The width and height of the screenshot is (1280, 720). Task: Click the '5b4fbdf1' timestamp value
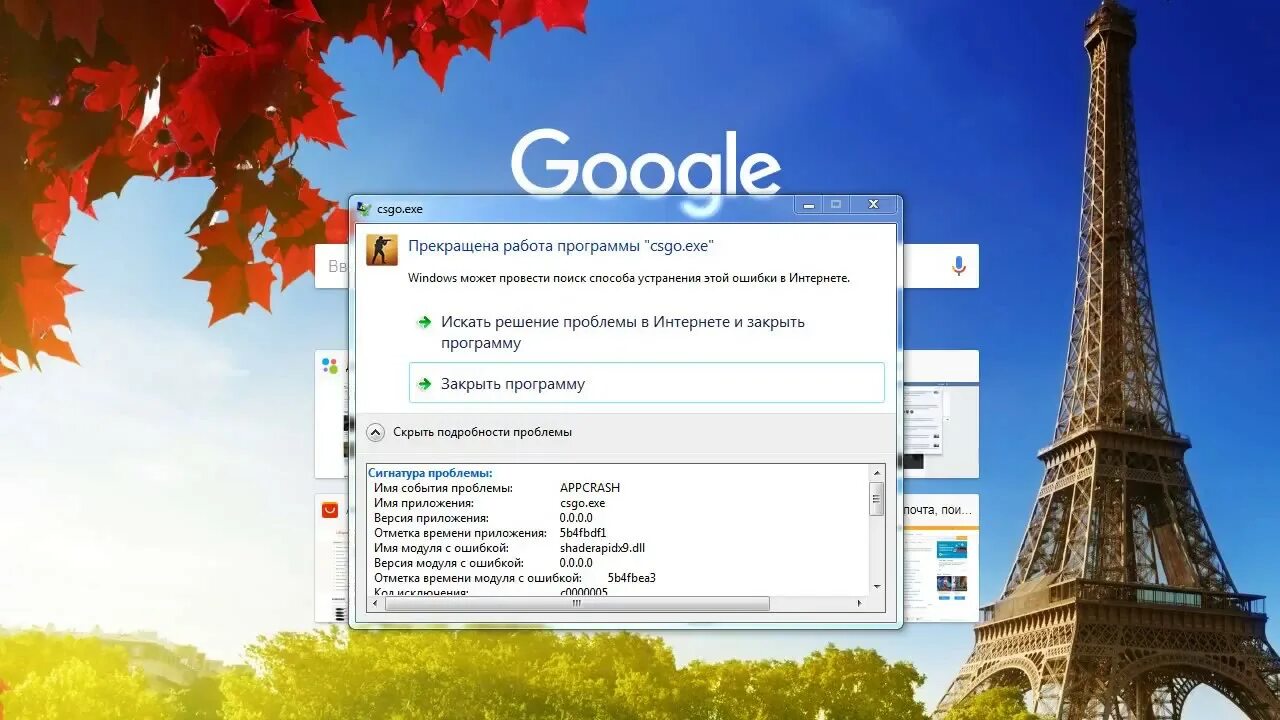coord(583,533)
